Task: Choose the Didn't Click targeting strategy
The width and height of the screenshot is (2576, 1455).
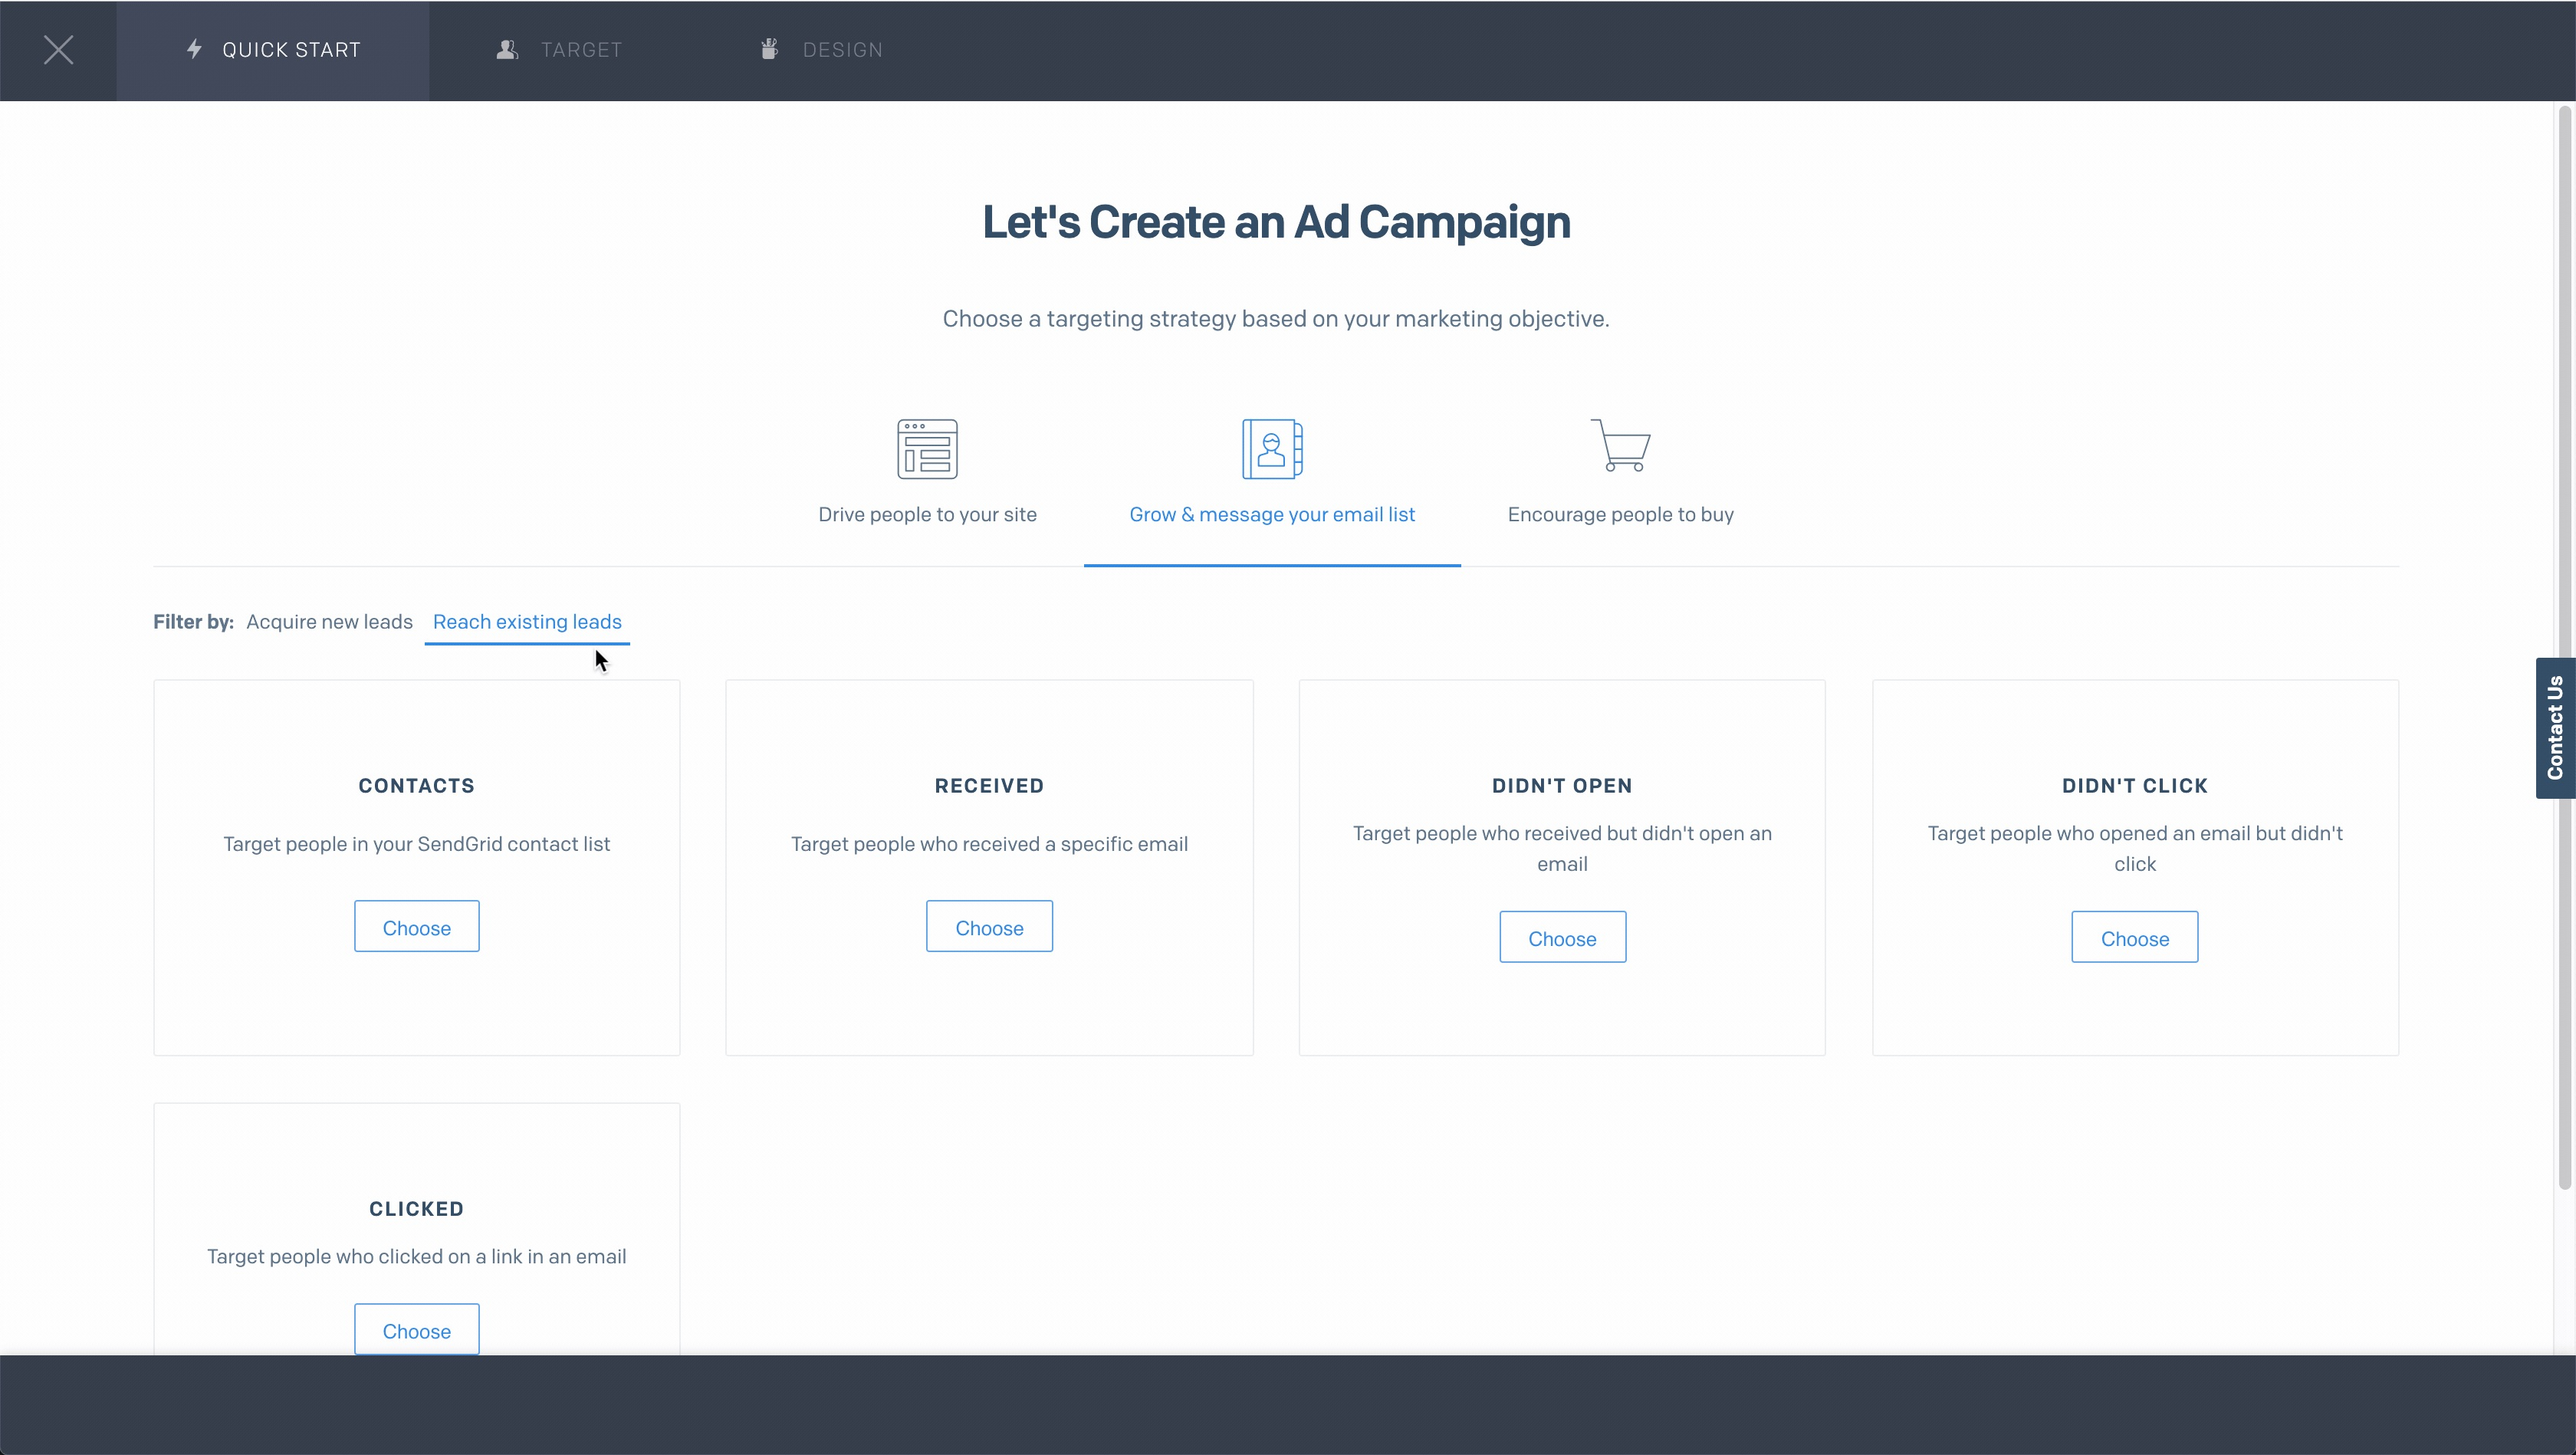Action: 2134,938
